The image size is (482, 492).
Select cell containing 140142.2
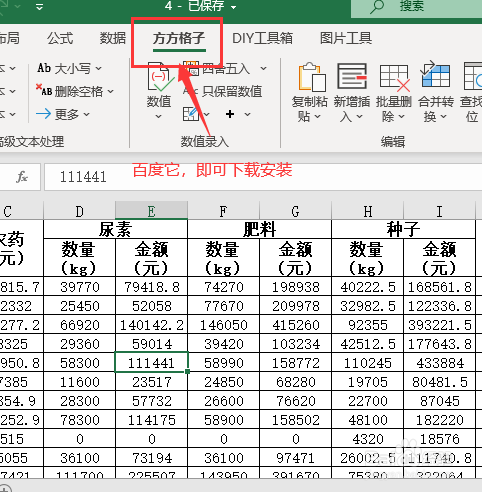click(151, 325)
